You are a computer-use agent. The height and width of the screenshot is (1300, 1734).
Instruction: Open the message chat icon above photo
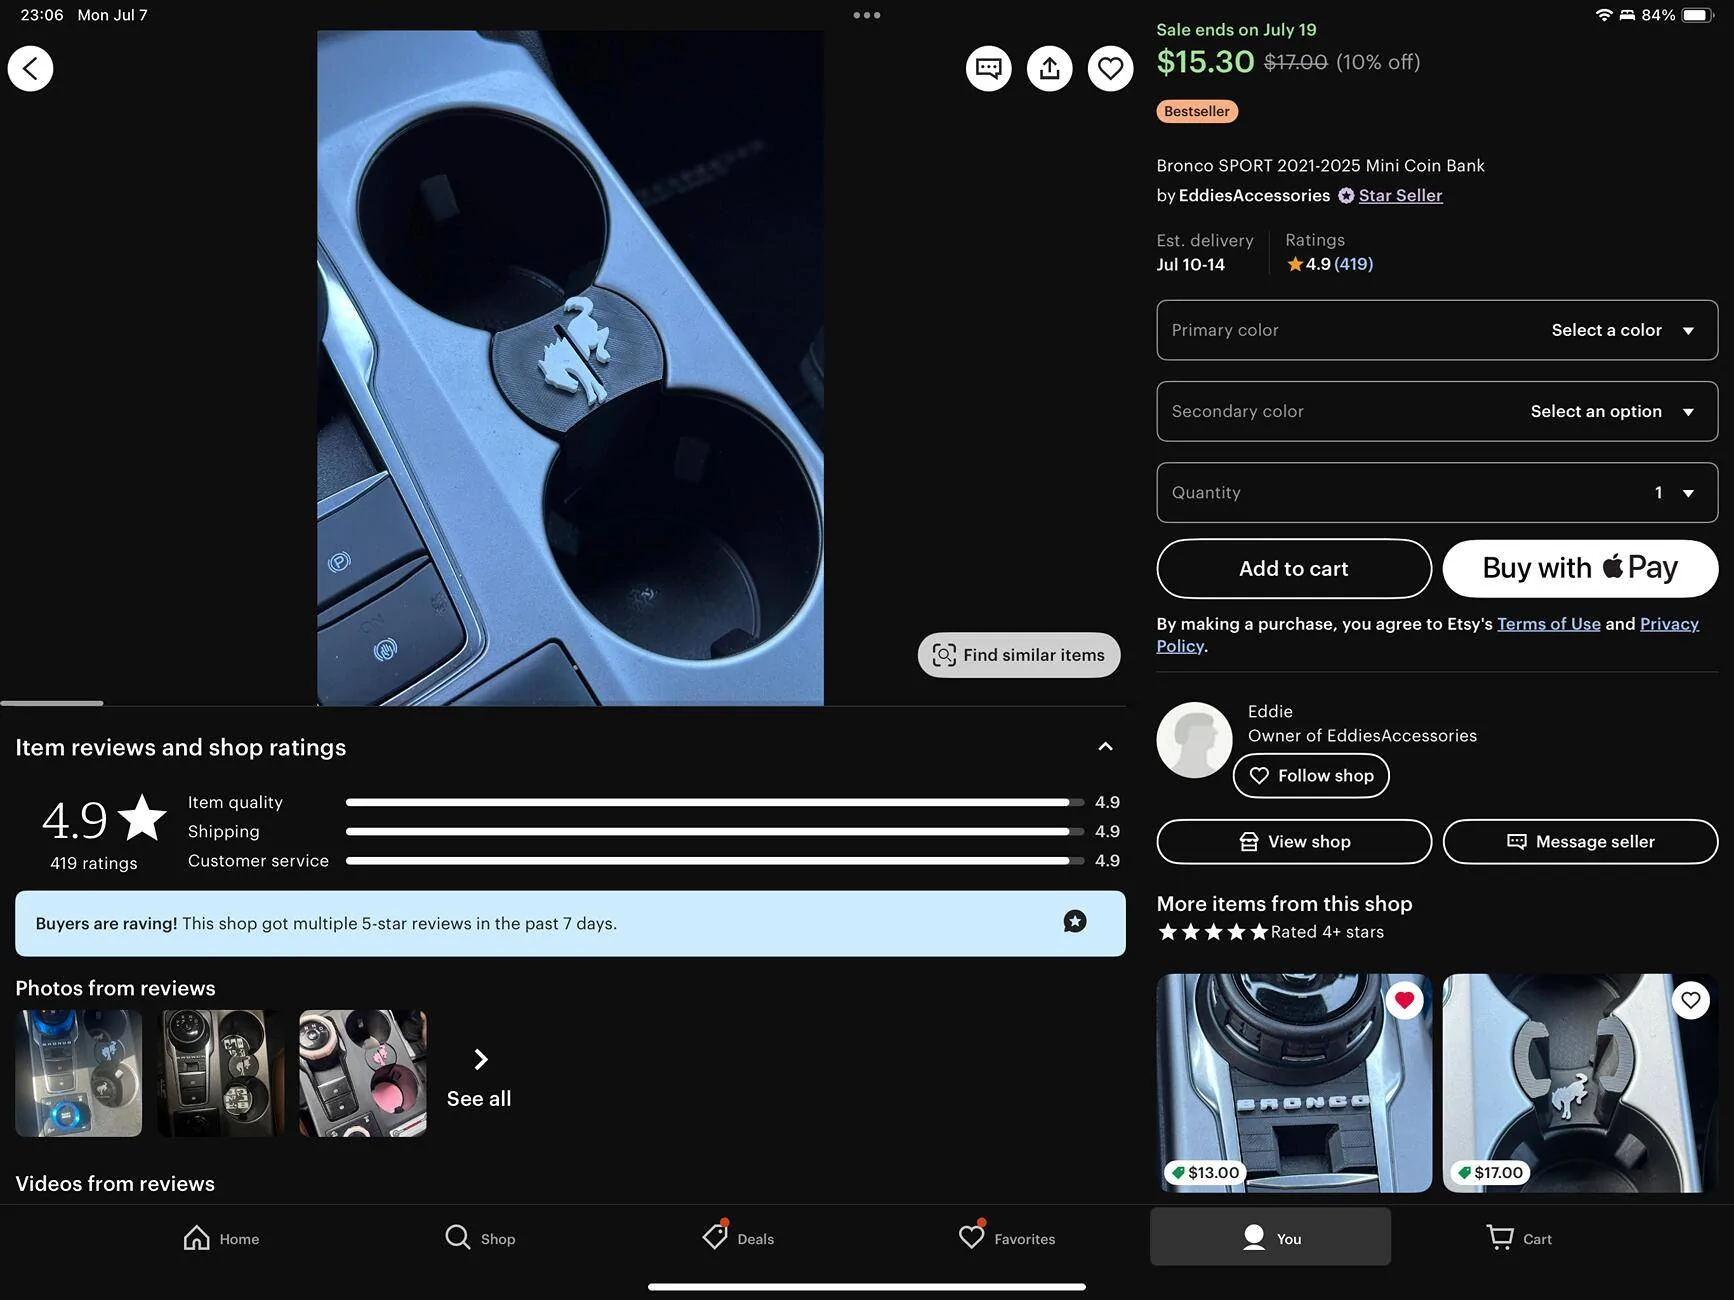click(x=988, y=69)
